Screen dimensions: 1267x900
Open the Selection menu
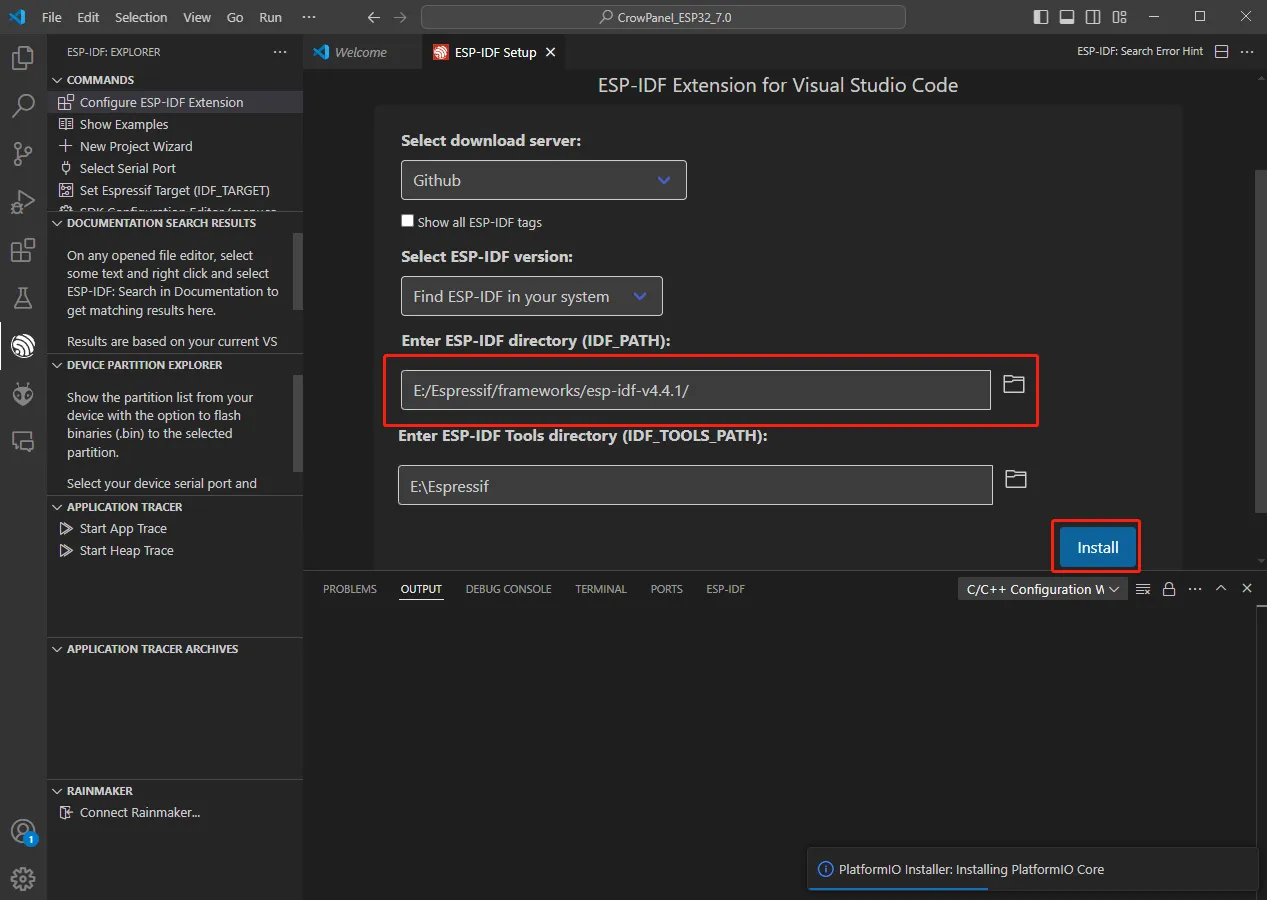pos(141,17)
